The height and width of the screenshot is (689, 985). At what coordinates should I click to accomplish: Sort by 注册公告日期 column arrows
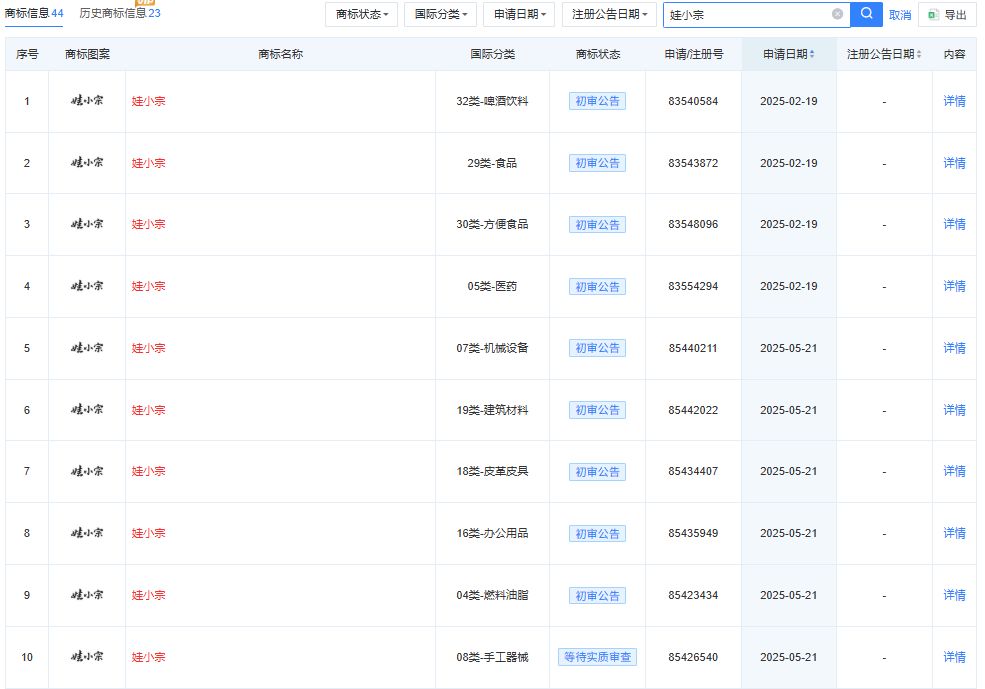[919, 54]
